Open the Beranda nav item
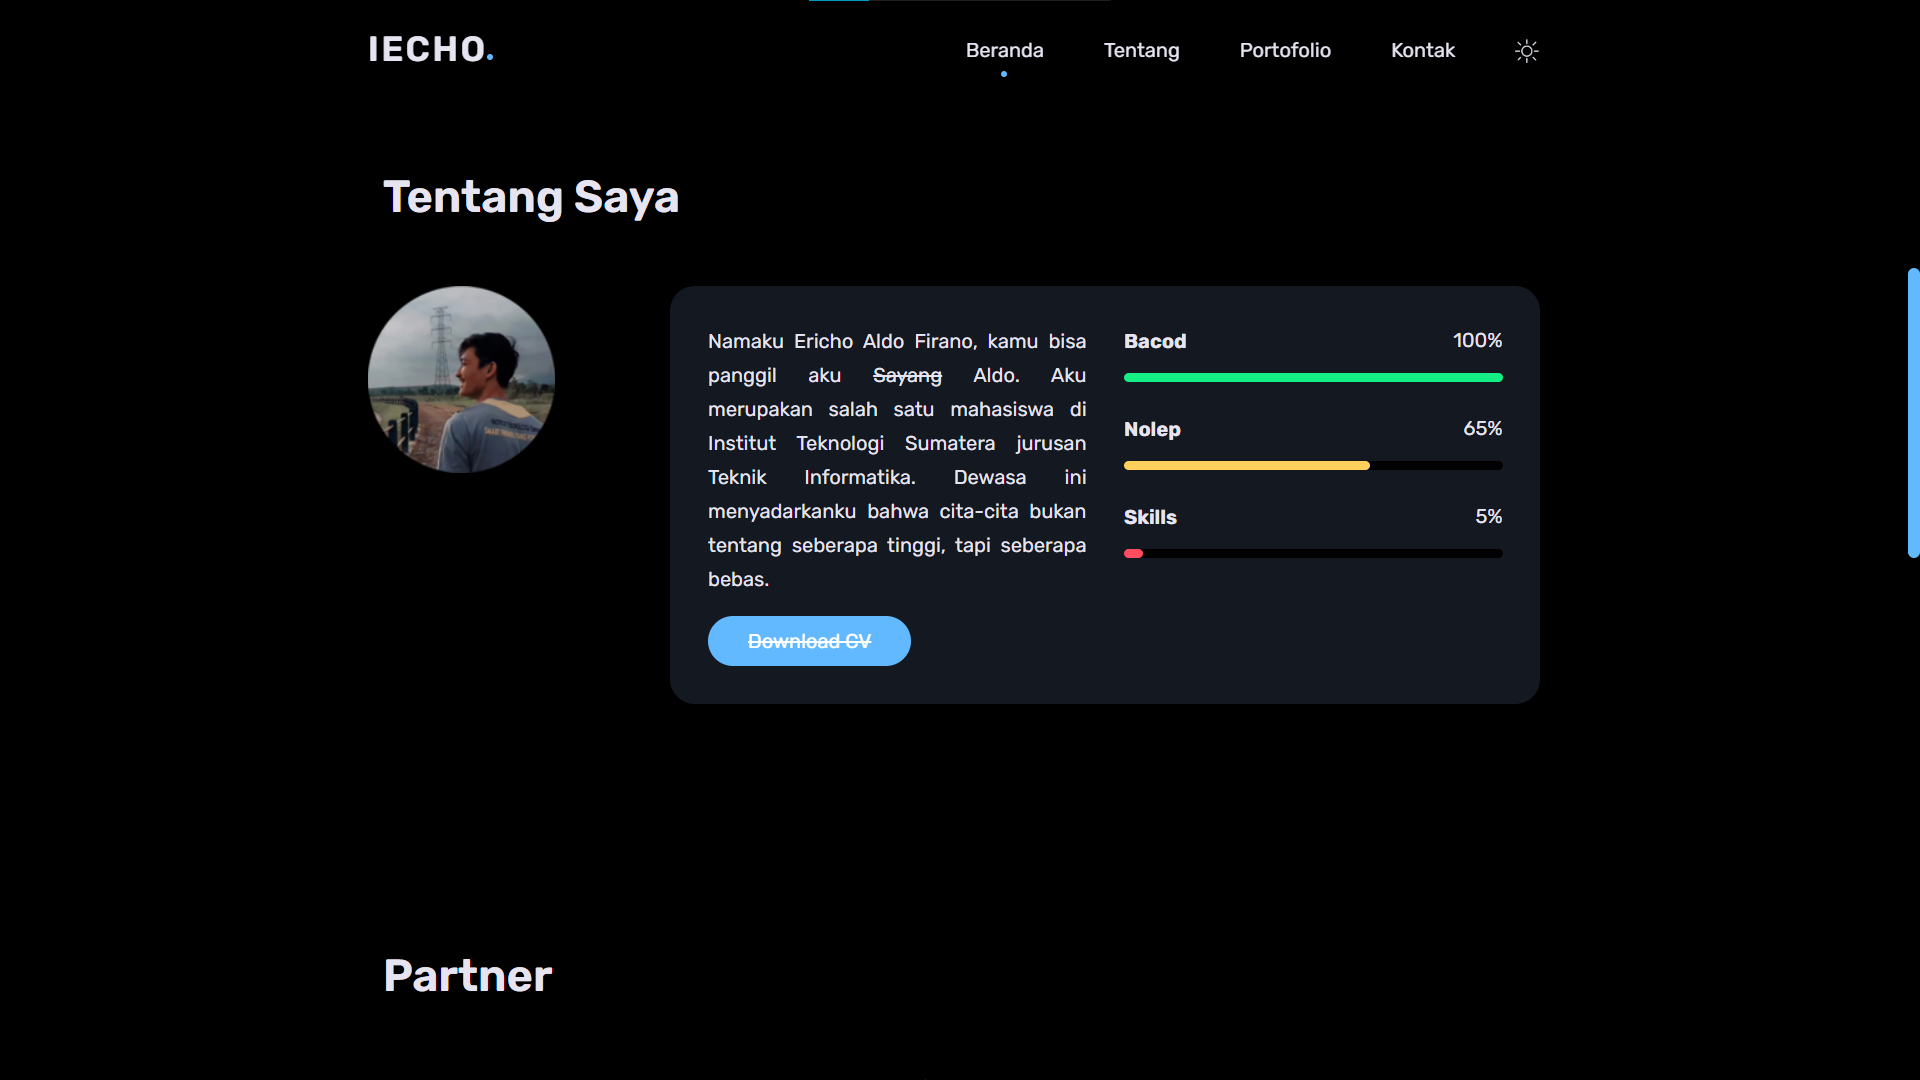Image resolution: width=1920 pixels, height=1080 pixels. (x=1004, y=50)
